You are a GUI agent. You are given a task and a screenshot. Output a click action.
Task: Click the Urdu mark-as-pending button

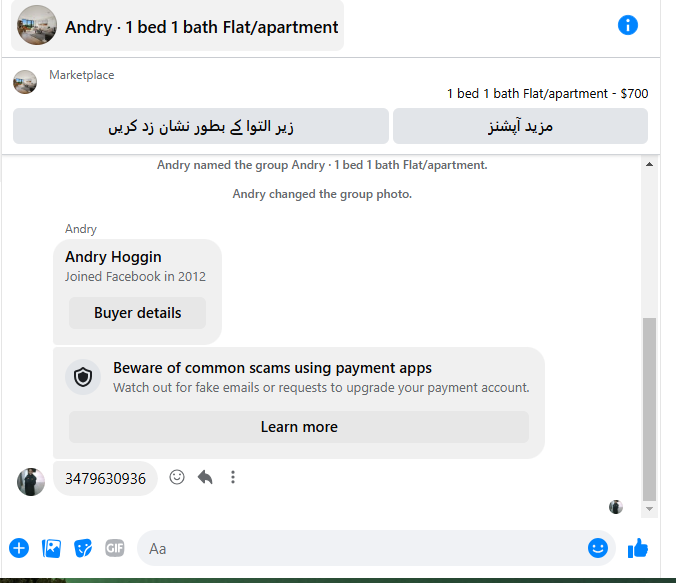pos(201,126)
